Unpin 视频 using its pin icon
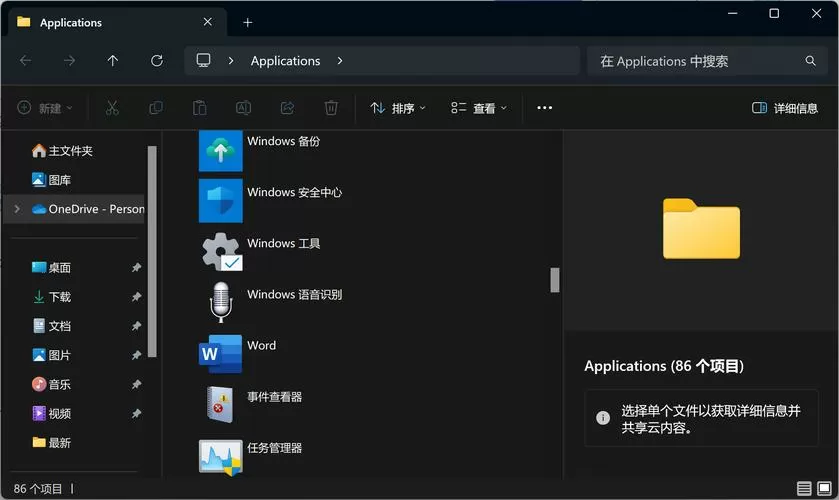The width and height of the screenshot is (839, 500). point(136,413)
